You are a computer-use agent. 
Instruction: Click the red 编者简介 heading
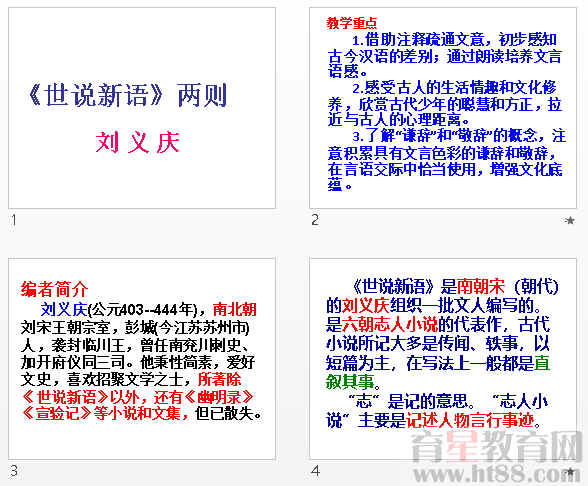[x=54, y=289]
